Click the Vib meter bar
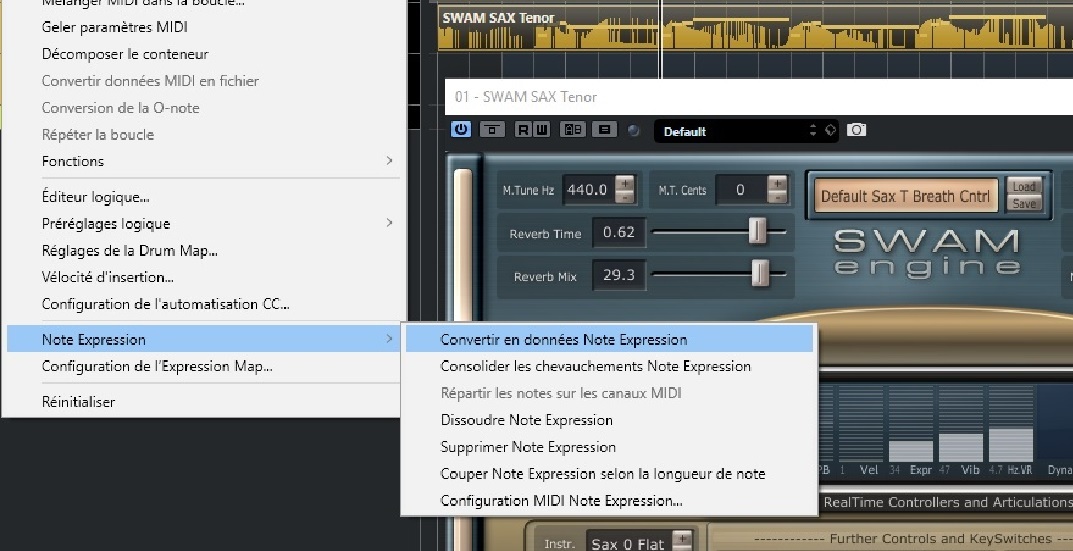This screenshot has width=1073, height=551. click(961, 423)
